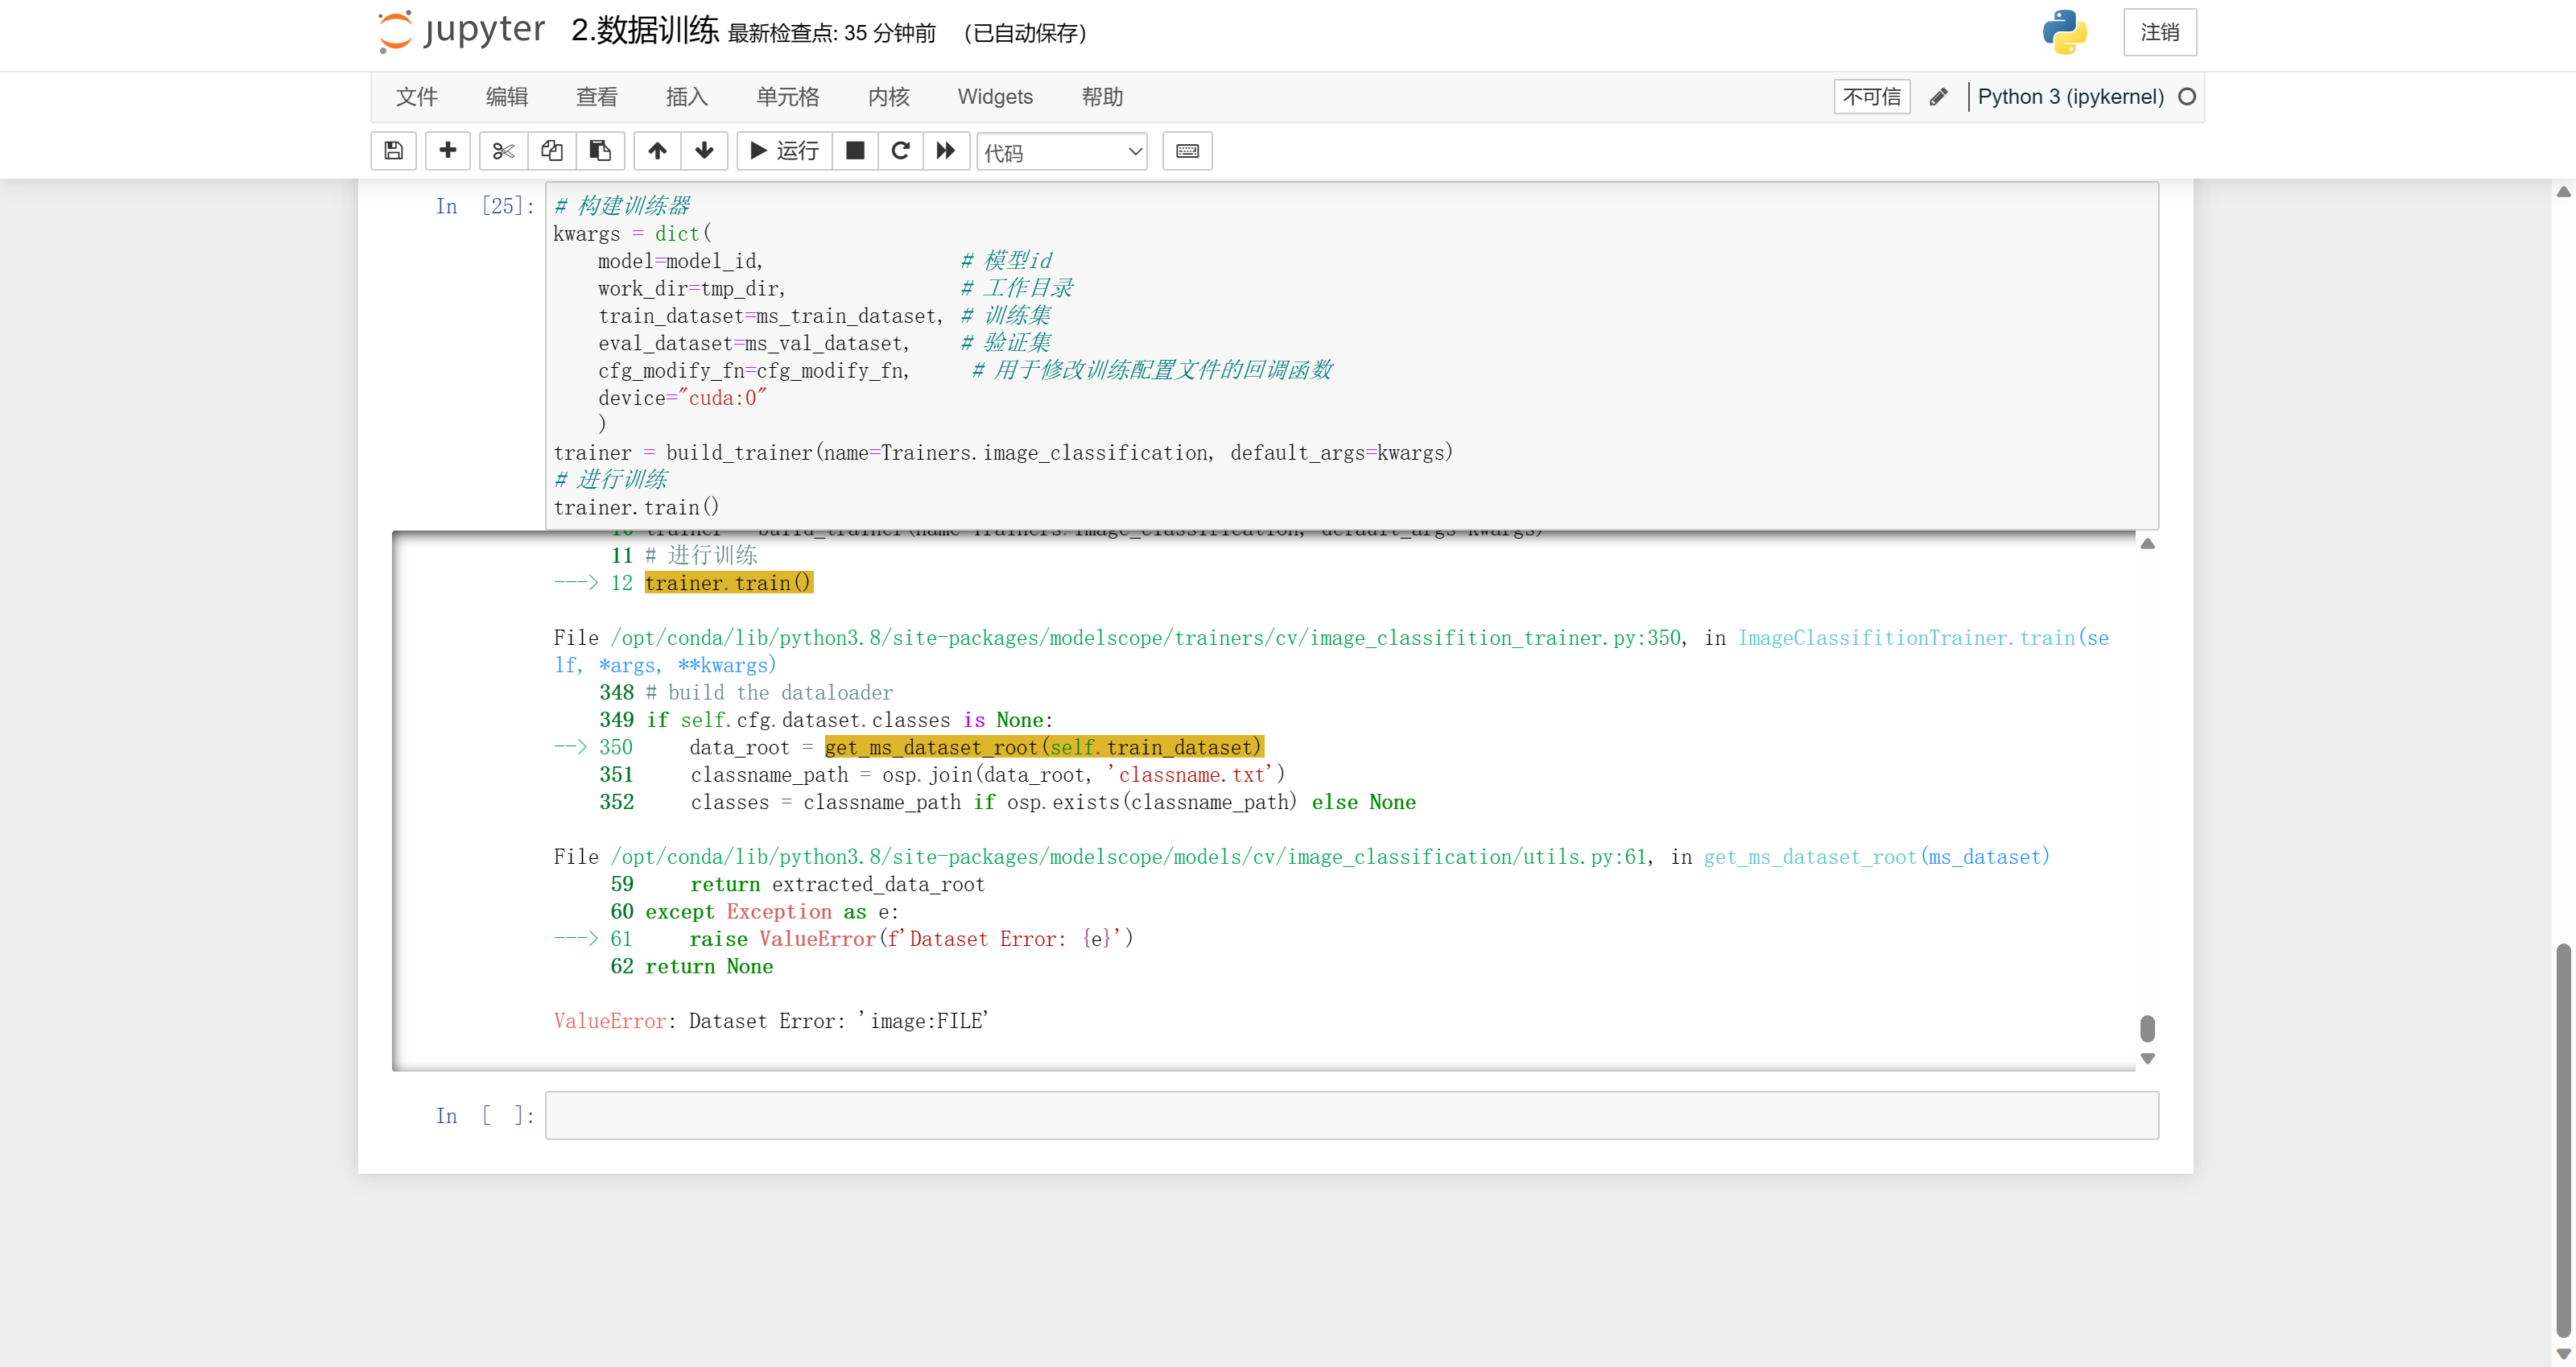
Task: Select the 代码 cell type dropdown
Action: [1062, 151]
